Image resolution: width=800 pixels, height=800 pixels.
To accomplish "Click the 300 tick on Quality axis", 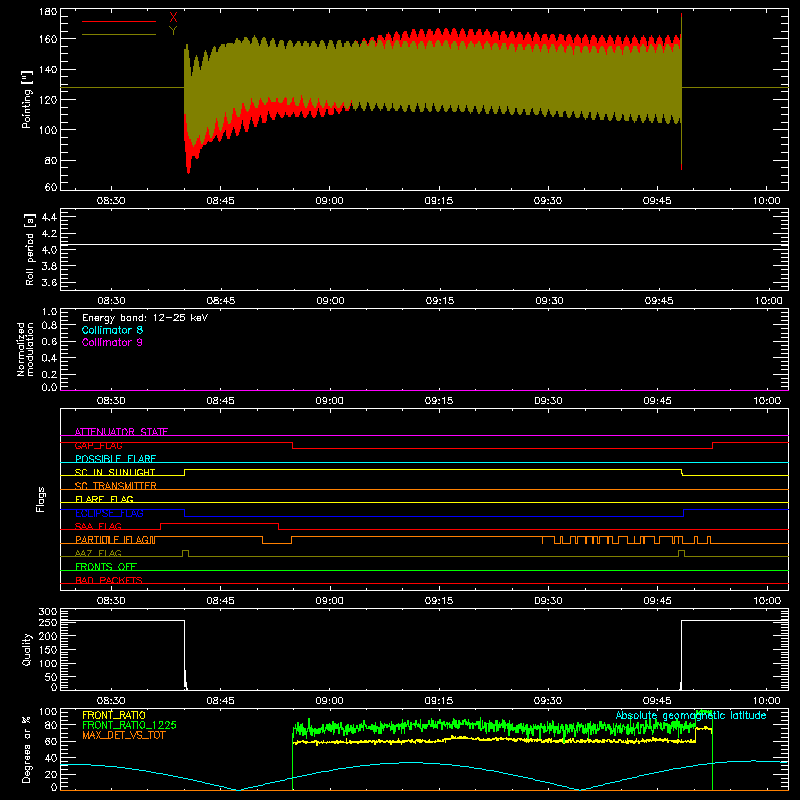I will [x=48, y=612].
